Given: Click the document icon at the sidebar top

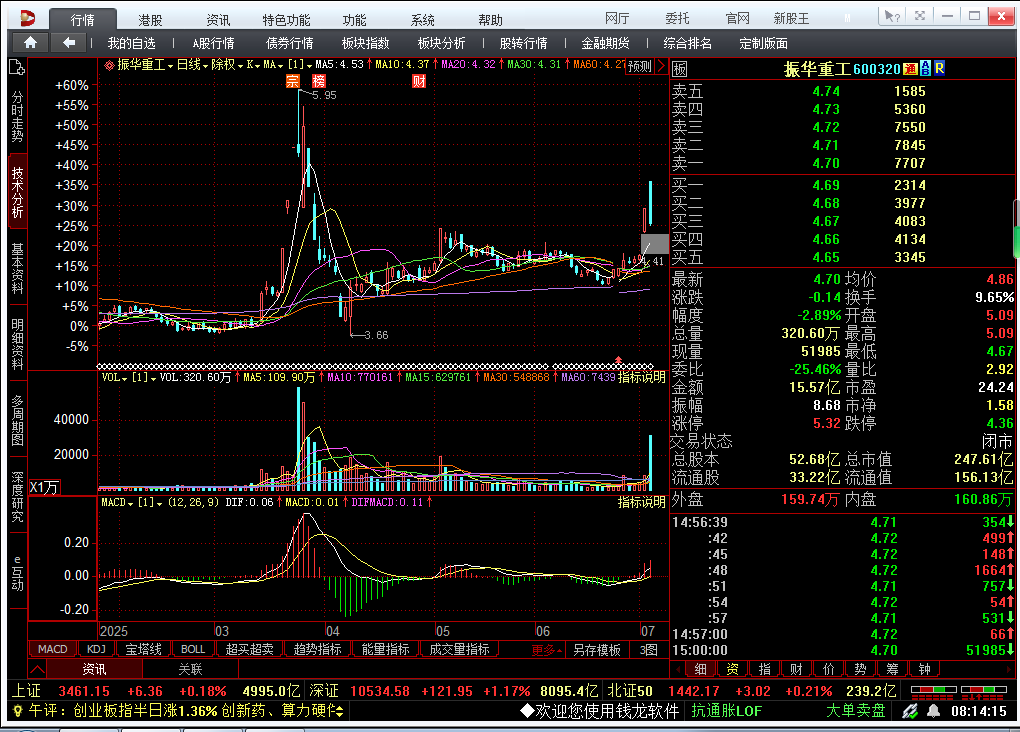Looking at the screenshot, I should point(17,67).
